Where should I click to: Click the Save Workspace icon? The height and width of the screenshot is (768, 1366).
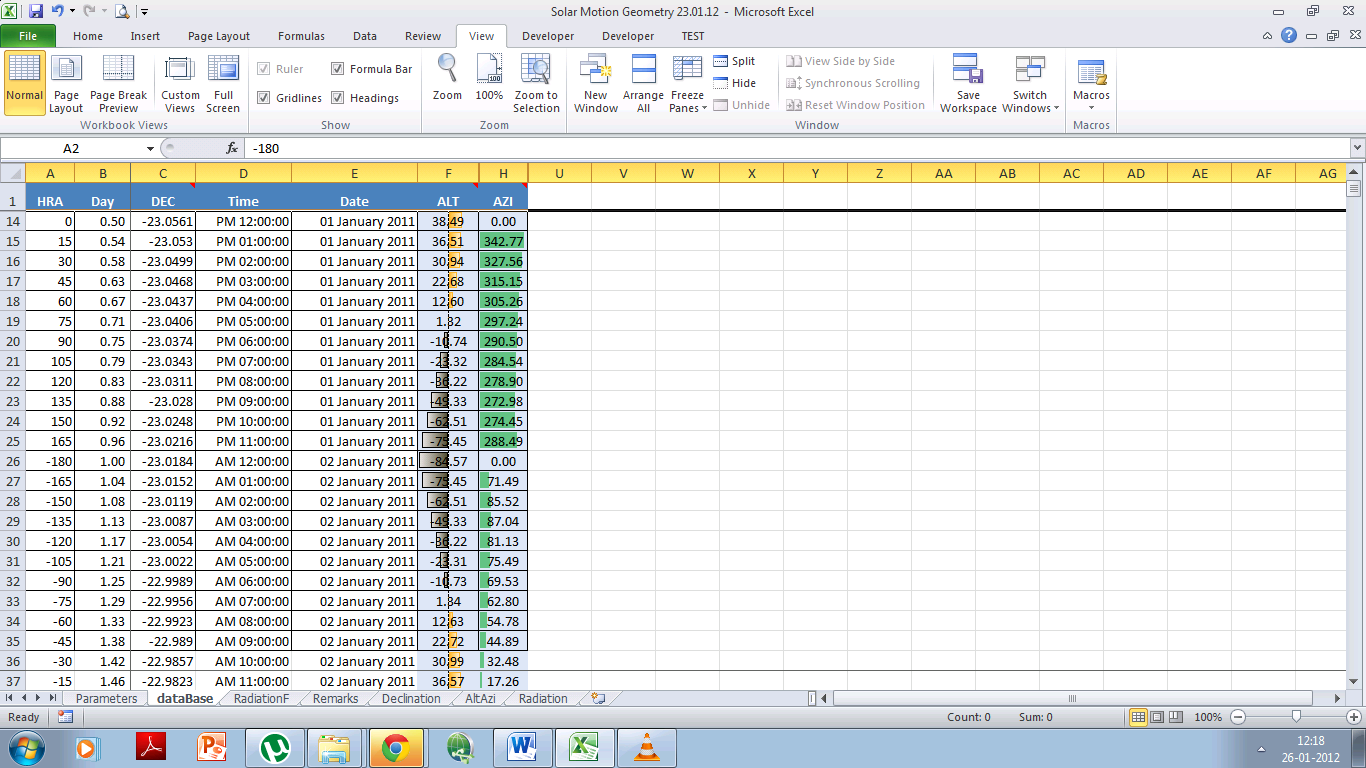pos(966,82)
